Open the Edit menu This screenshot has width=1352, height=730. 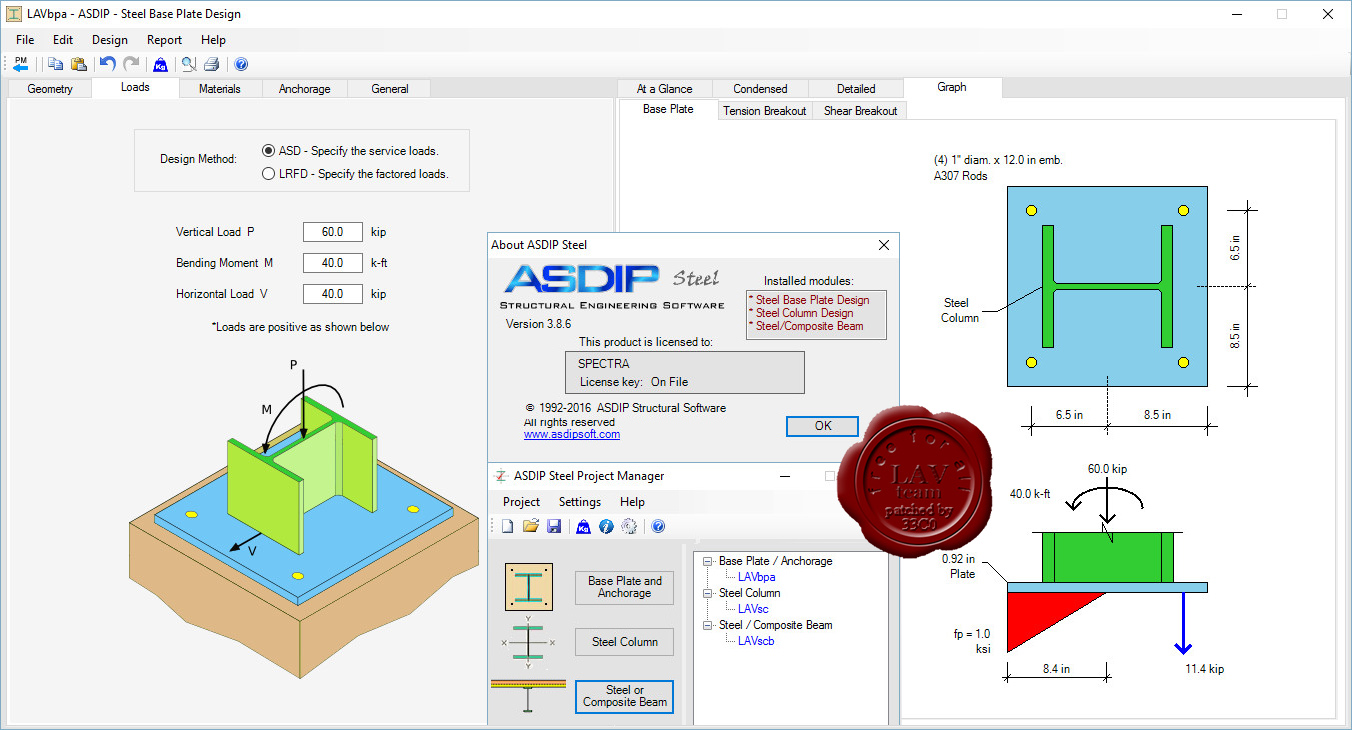pyautogui.click(x=63, y=40)
